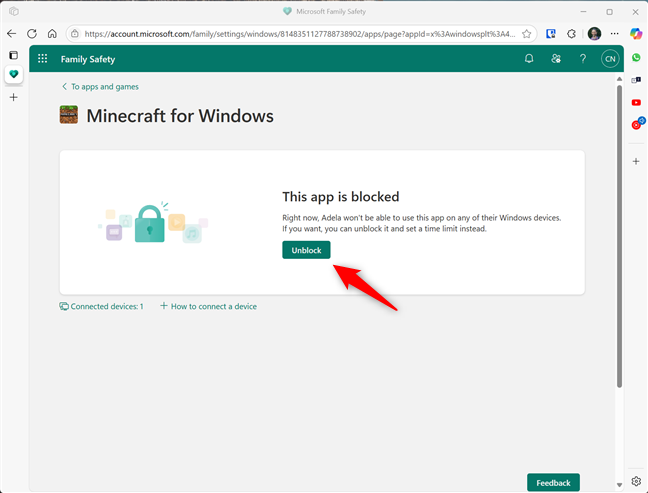Go back to apps and games

[x=100, y=87]
